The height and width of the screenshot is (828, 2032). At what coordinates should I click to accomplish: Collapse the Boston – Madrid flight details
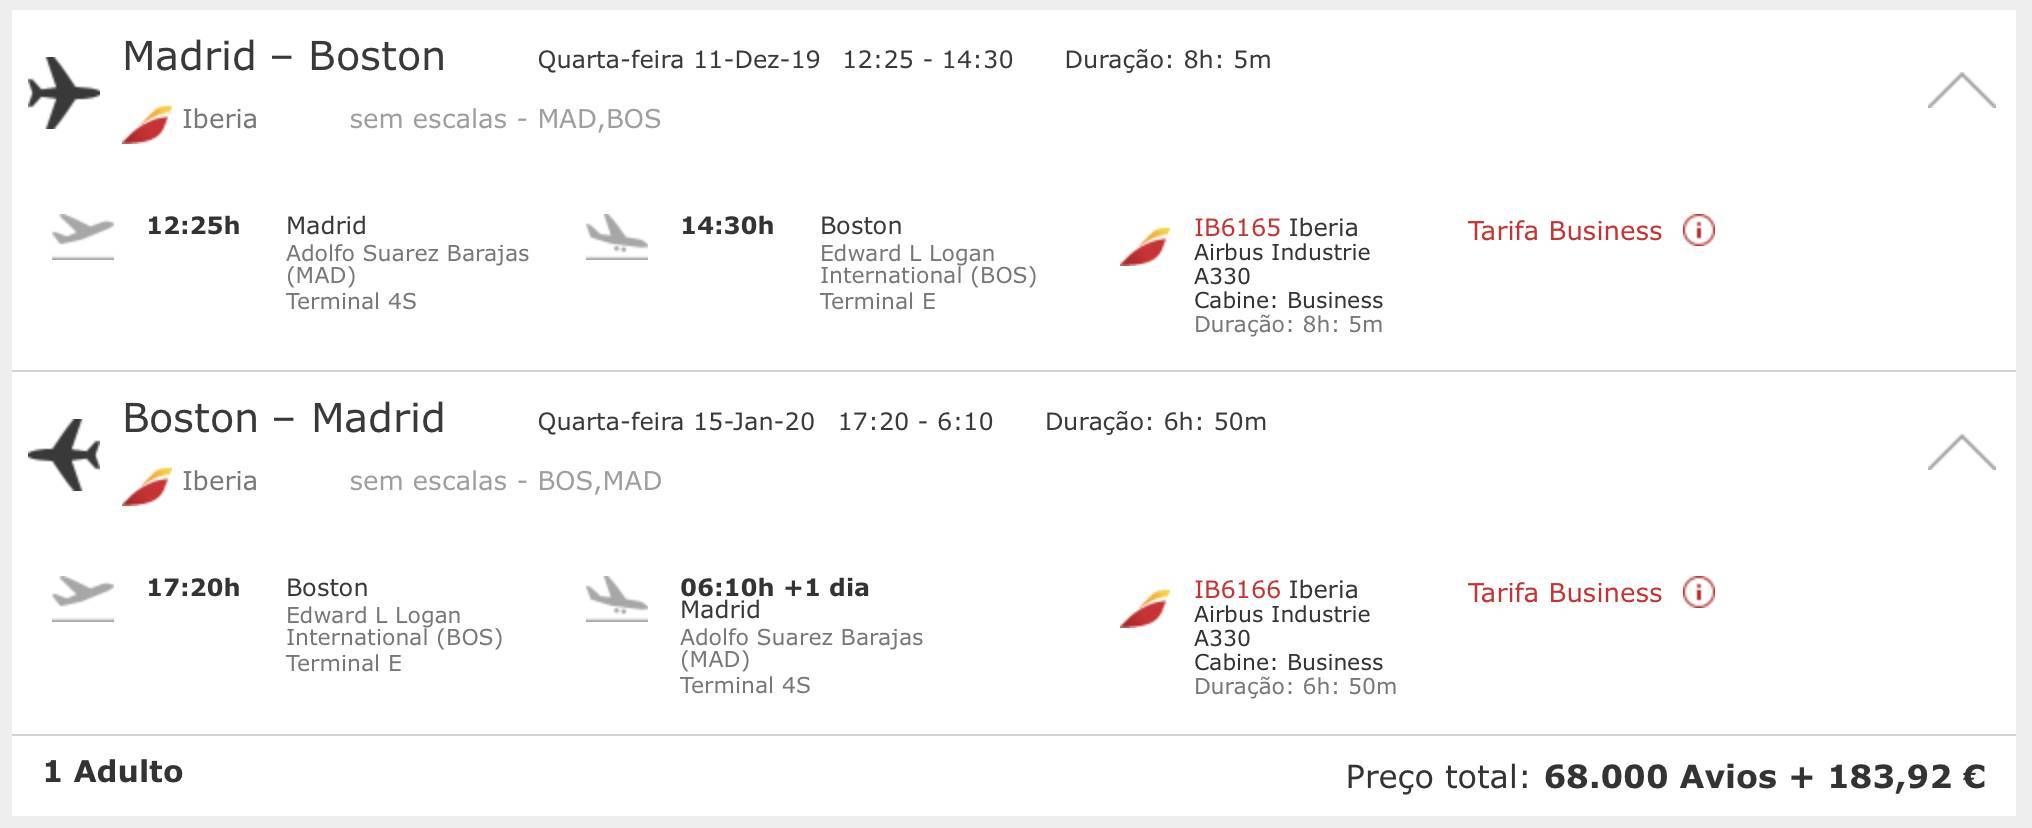(x=1961, y=452)
